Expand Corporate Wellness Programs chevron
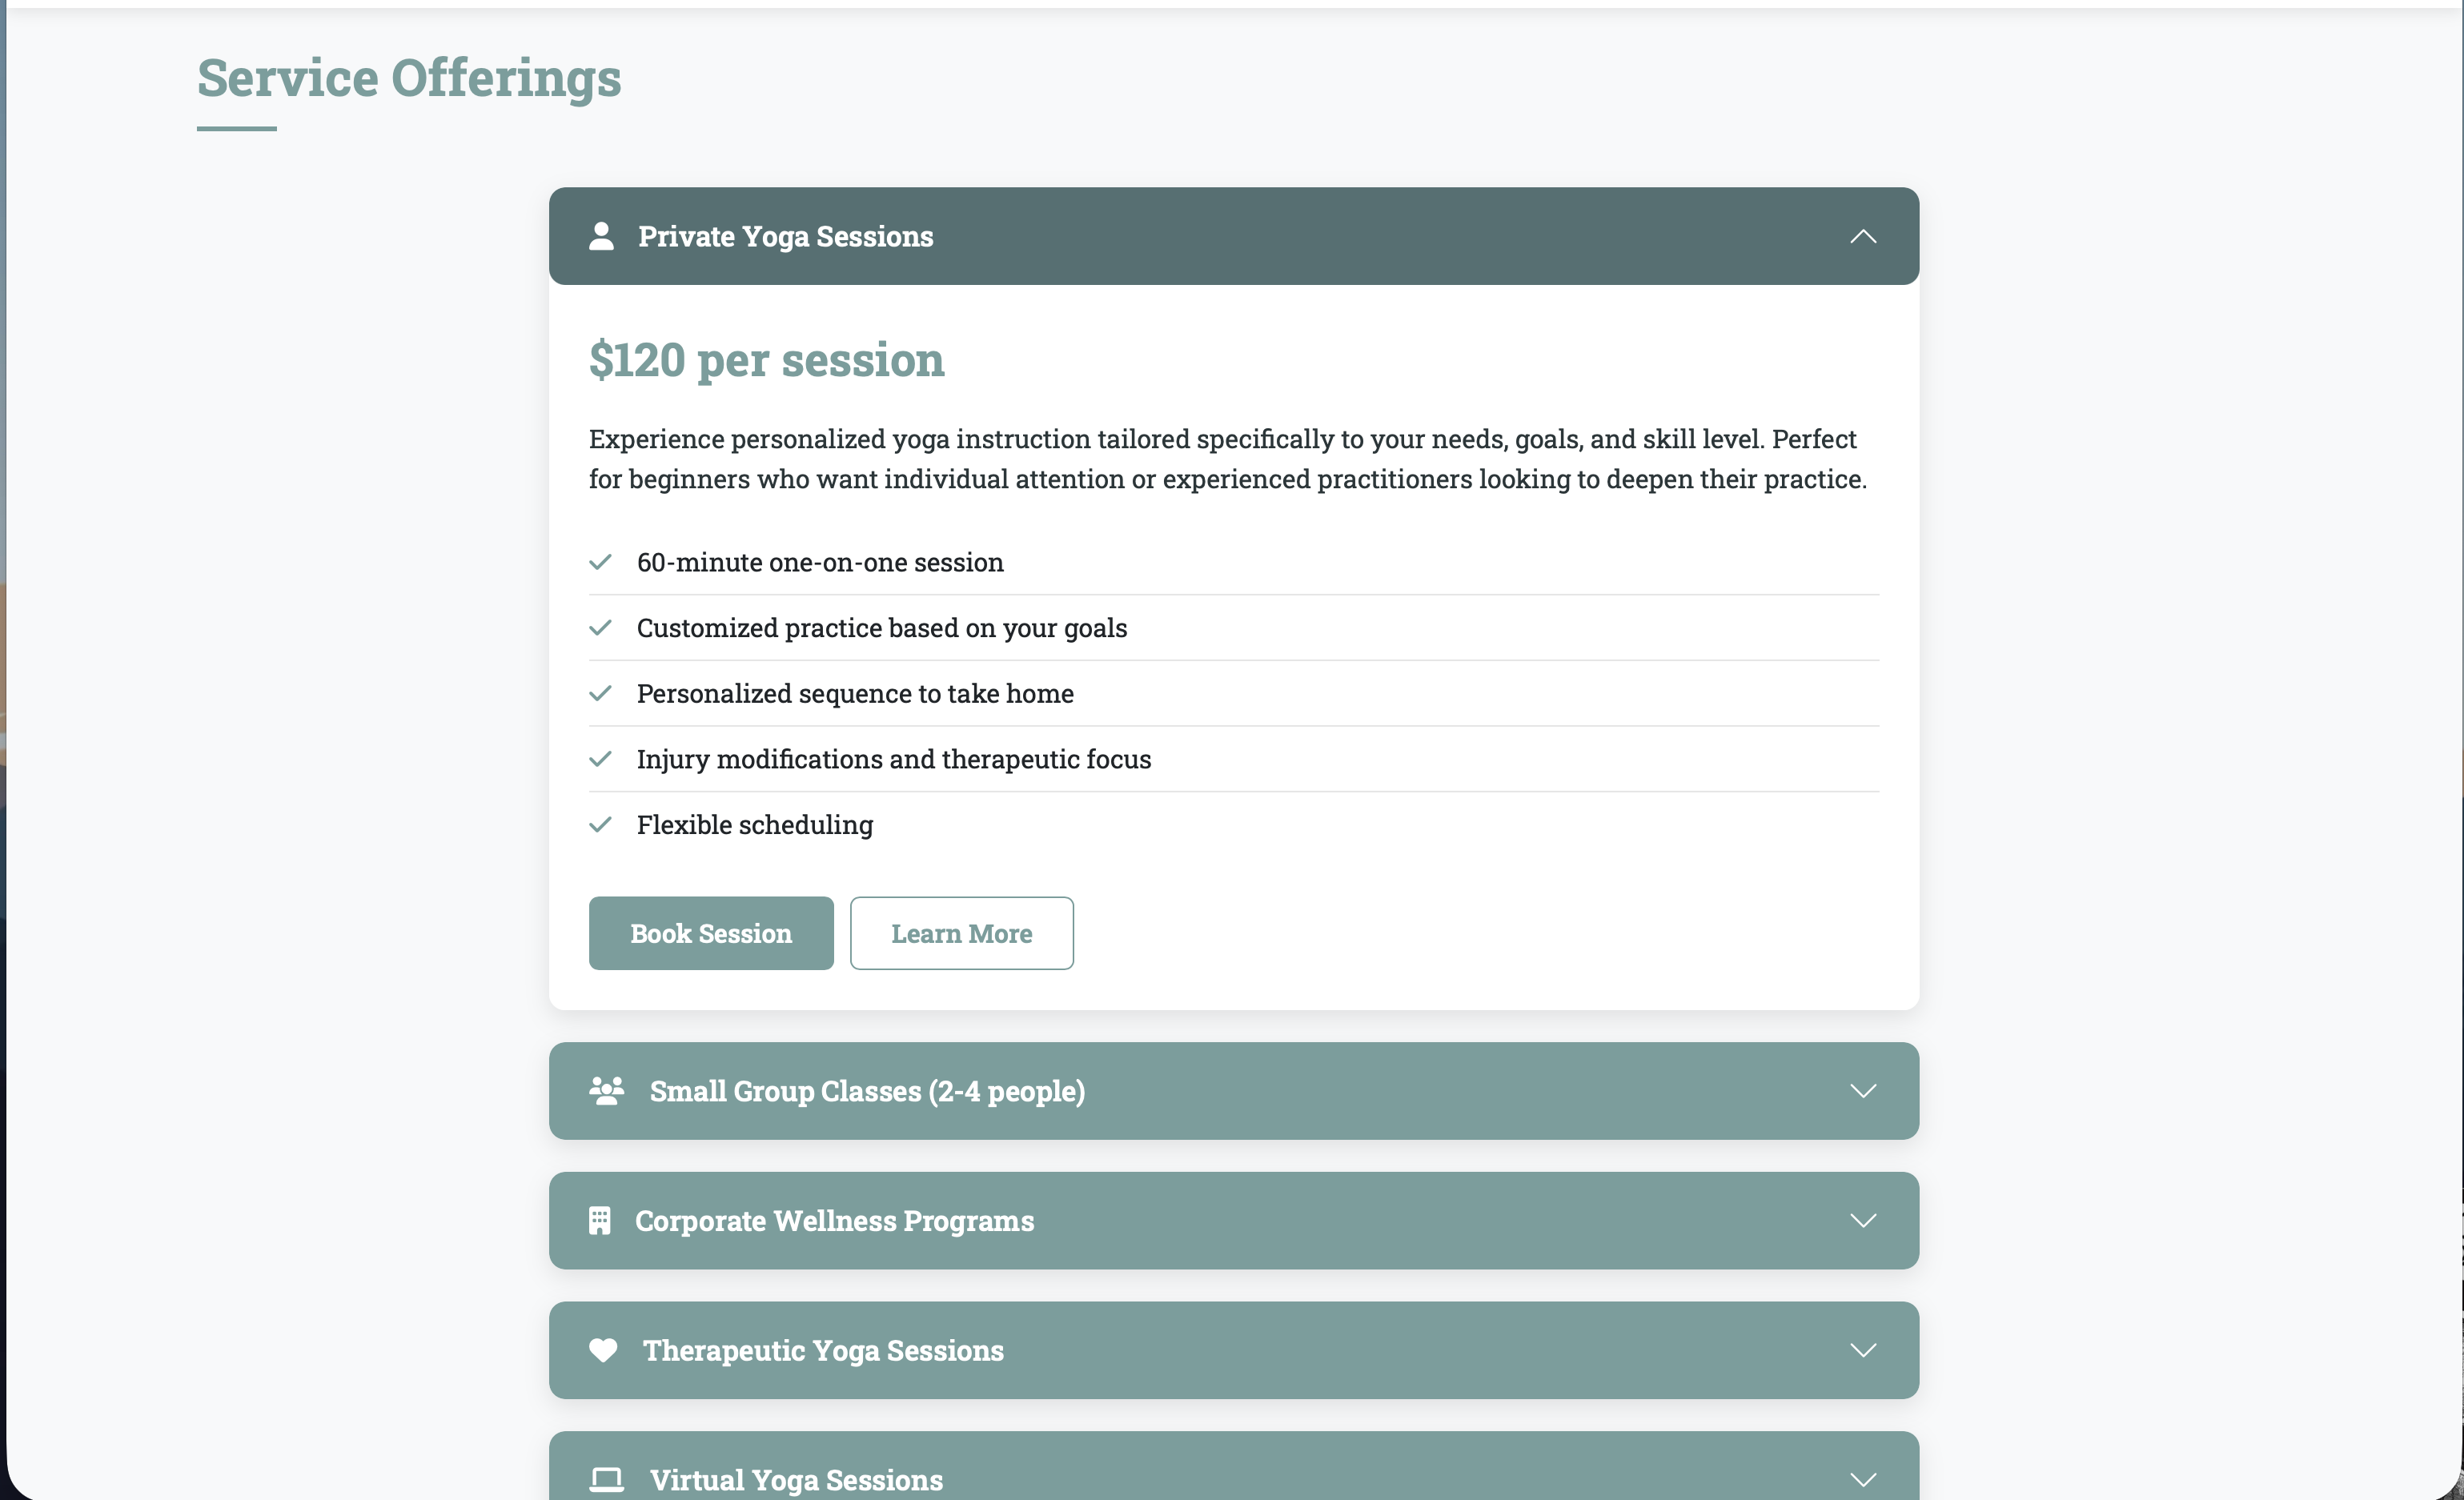 click(x=1862, y=1221)
